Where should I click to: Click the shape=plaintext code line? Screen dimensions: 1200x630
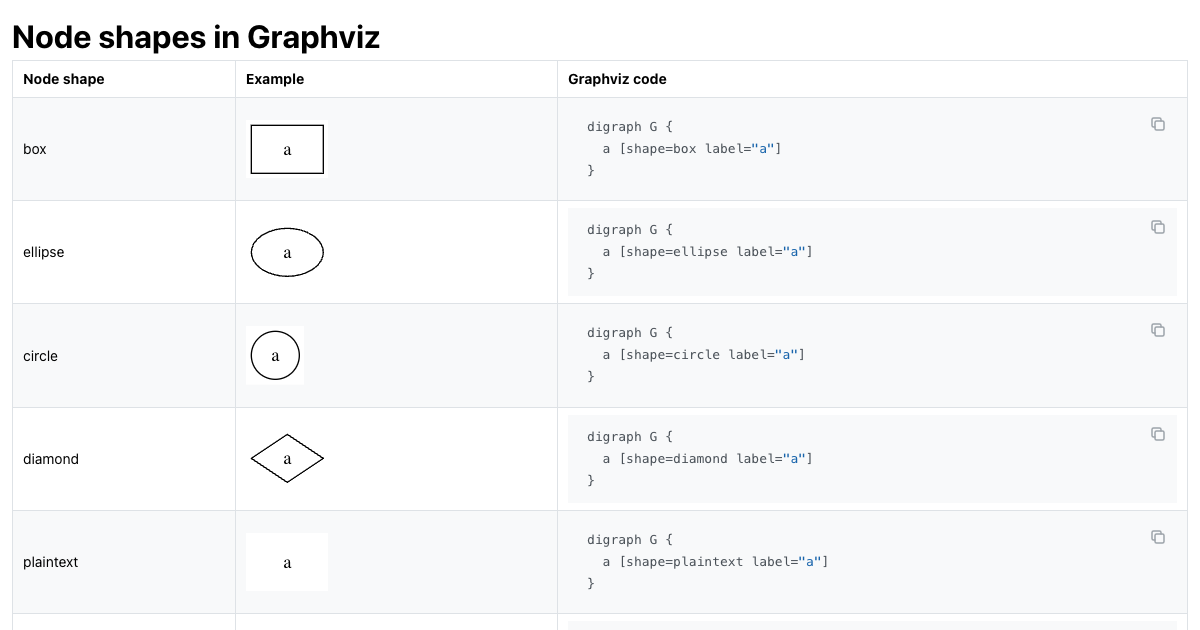coord(715,562)
